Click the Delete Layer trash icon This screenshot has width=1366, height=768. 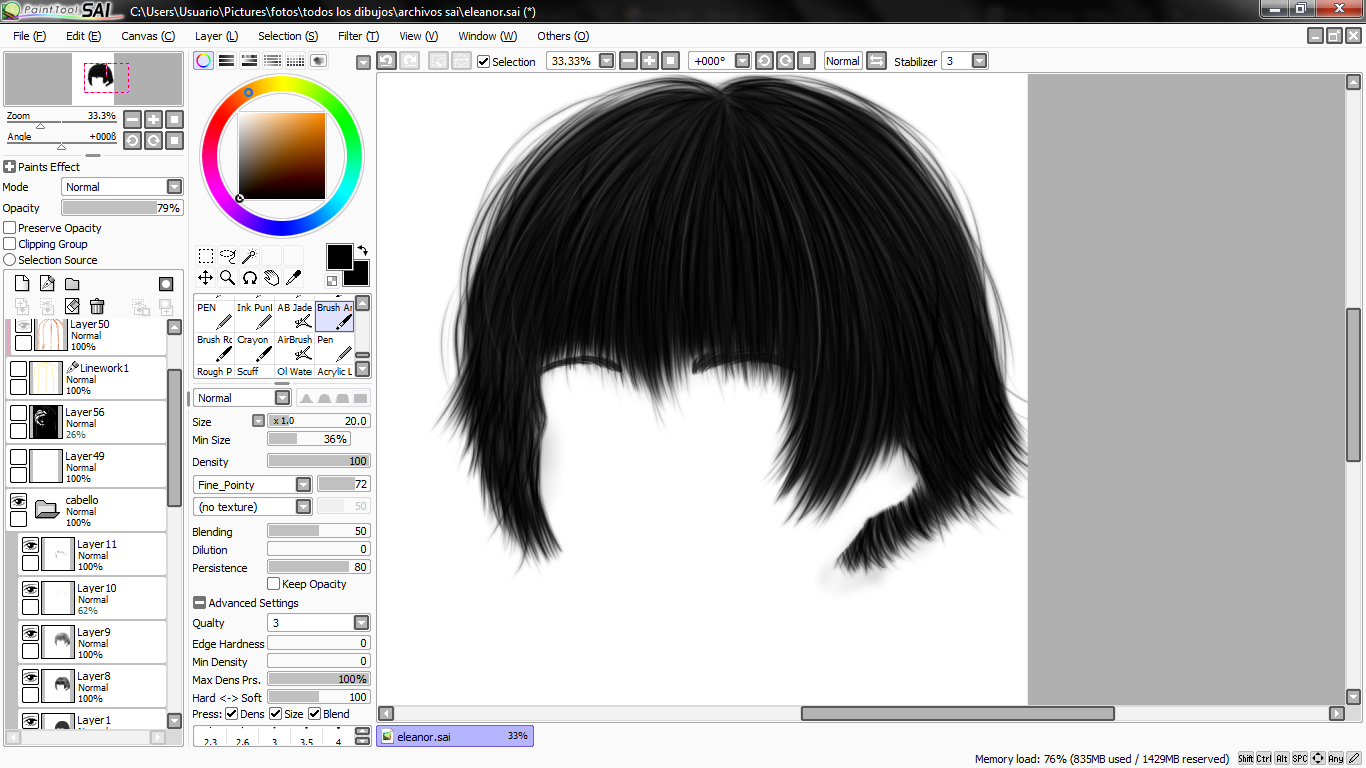[x=97, y=307]
